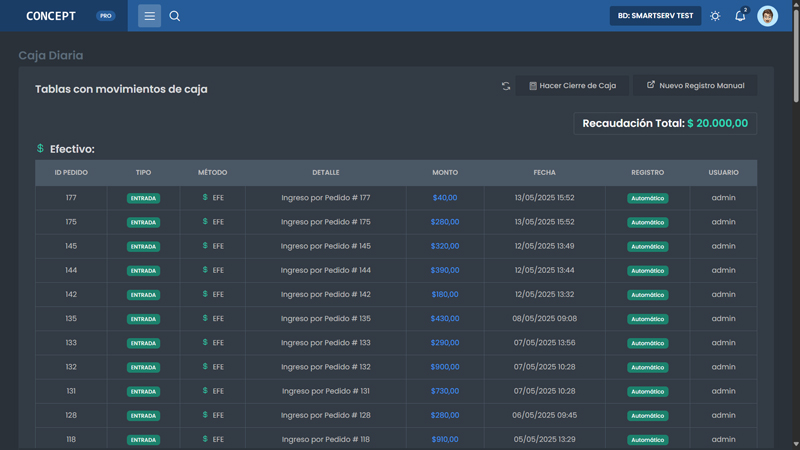The width and height of the screenshot is (800, 450).
Task: Click the EFE cash icon in order 144 row
Action: [x=205, y=270]
